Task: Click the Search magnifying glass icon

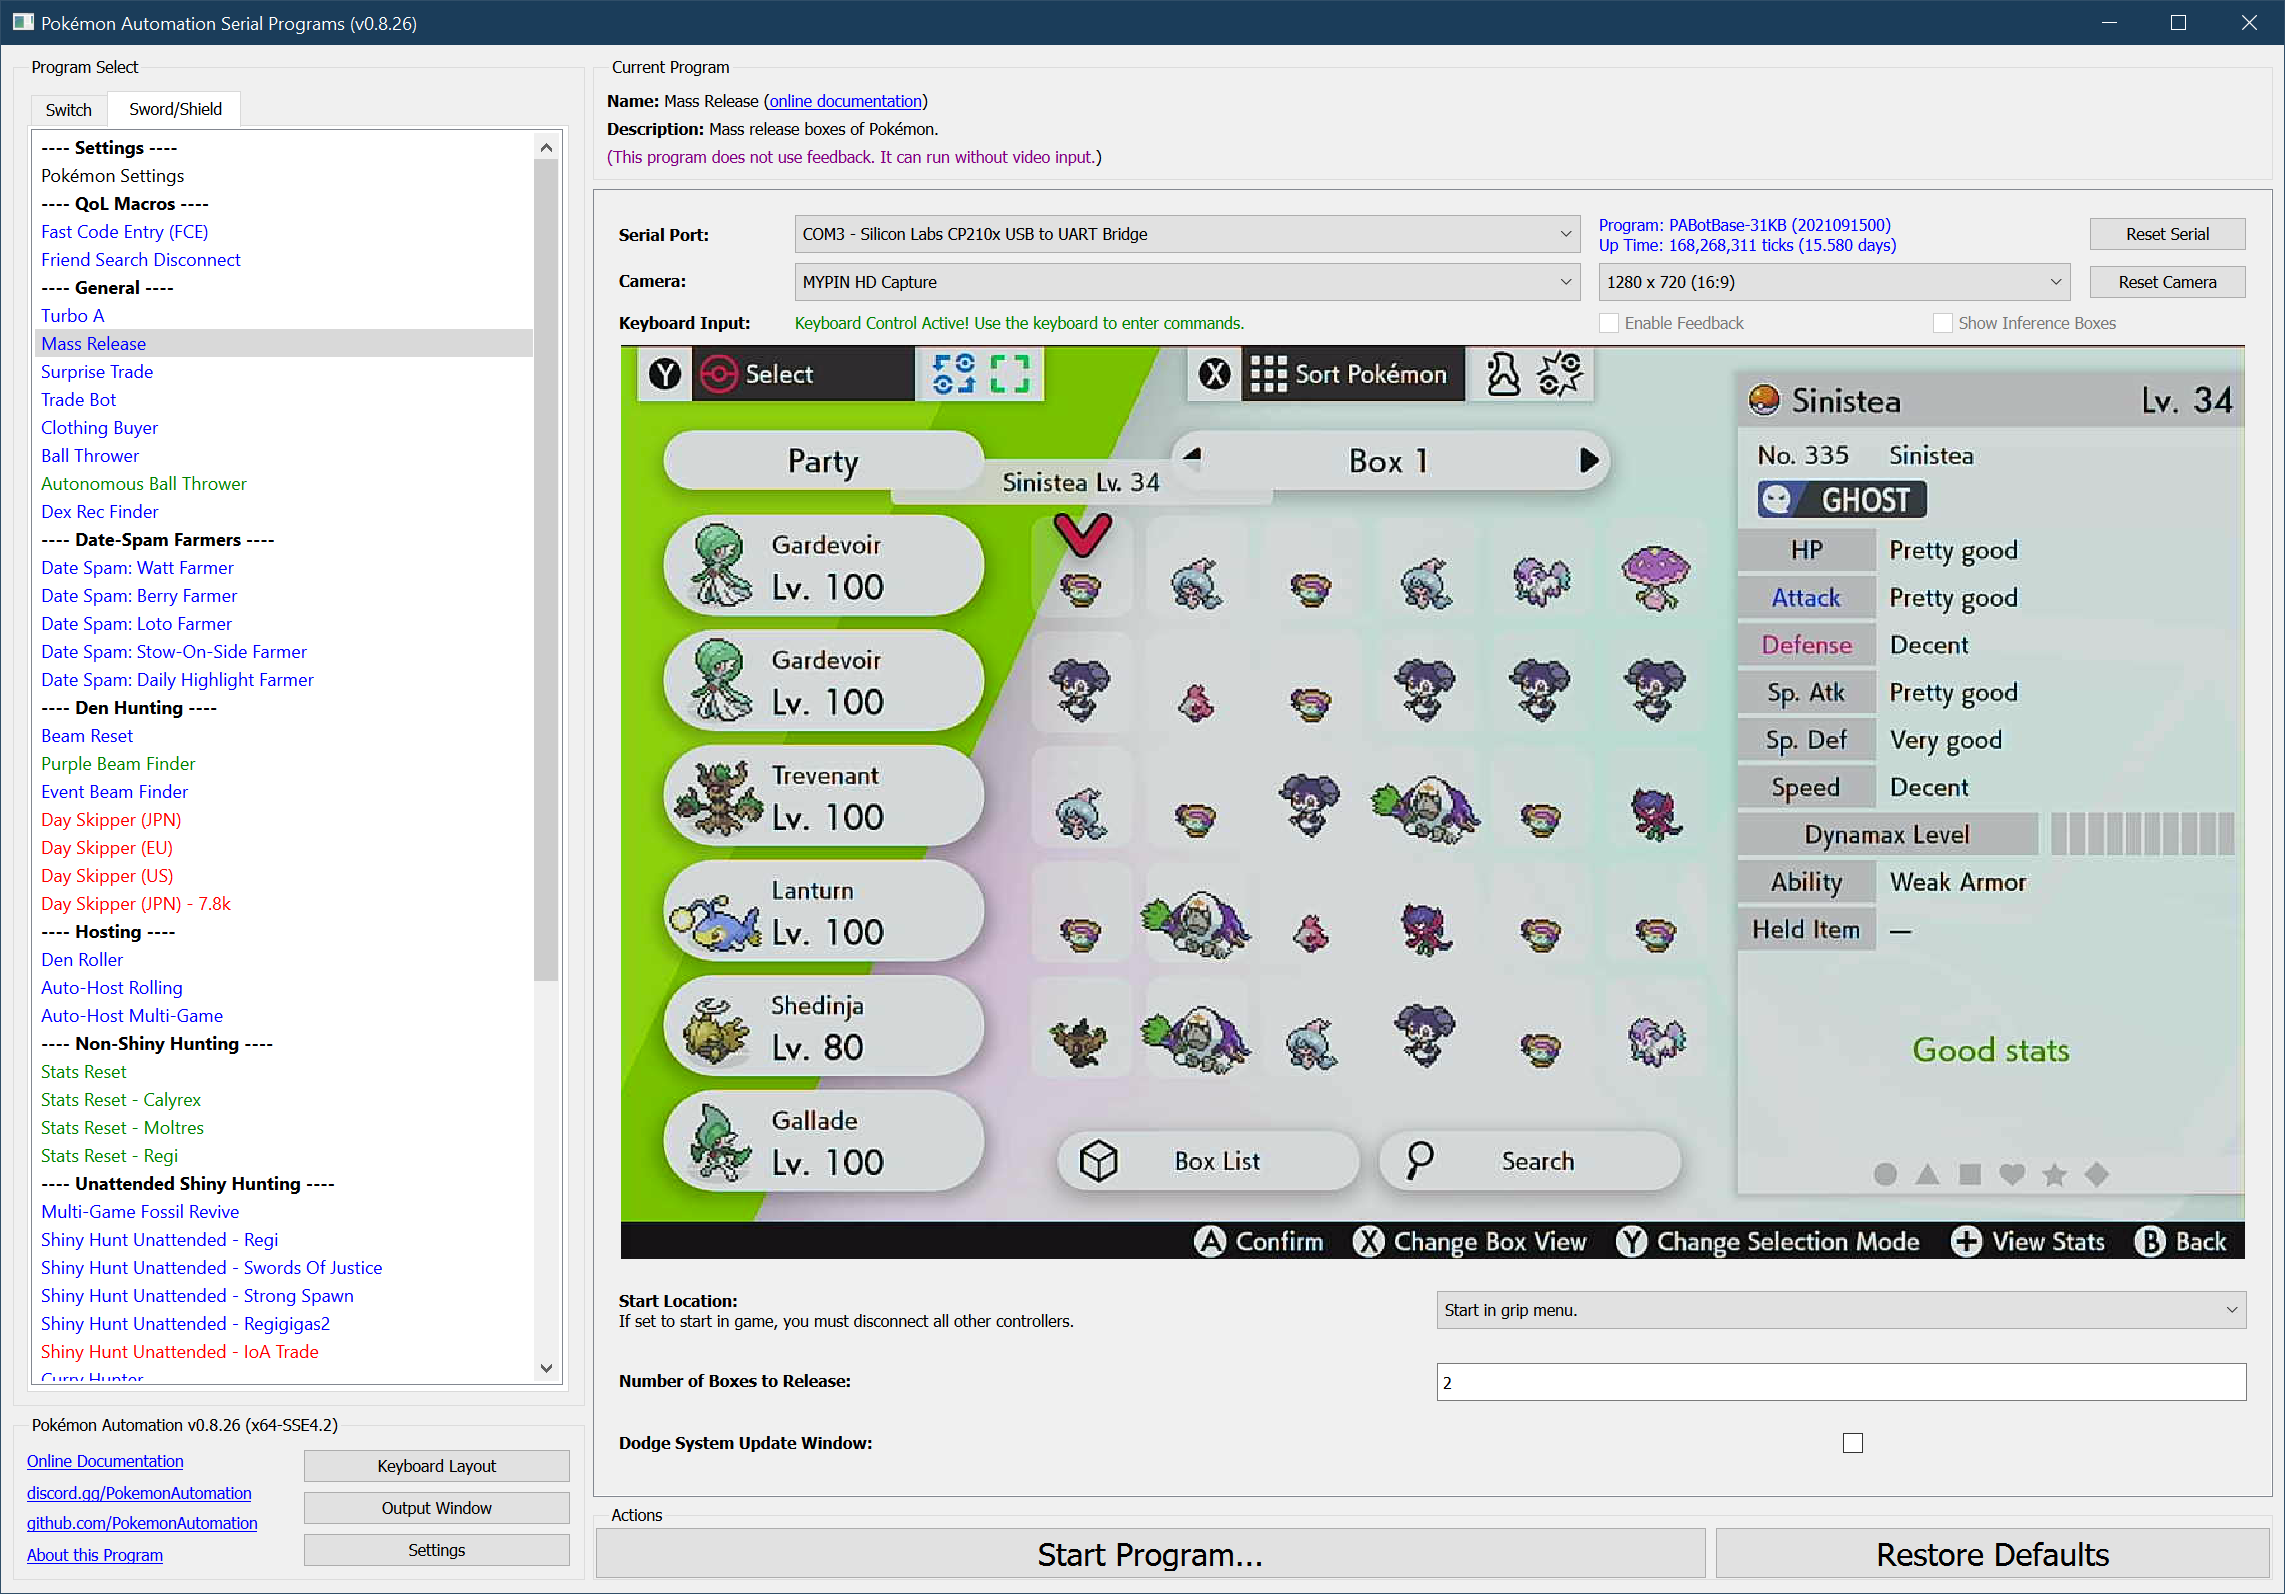Action: (x=1419, y=1160)
